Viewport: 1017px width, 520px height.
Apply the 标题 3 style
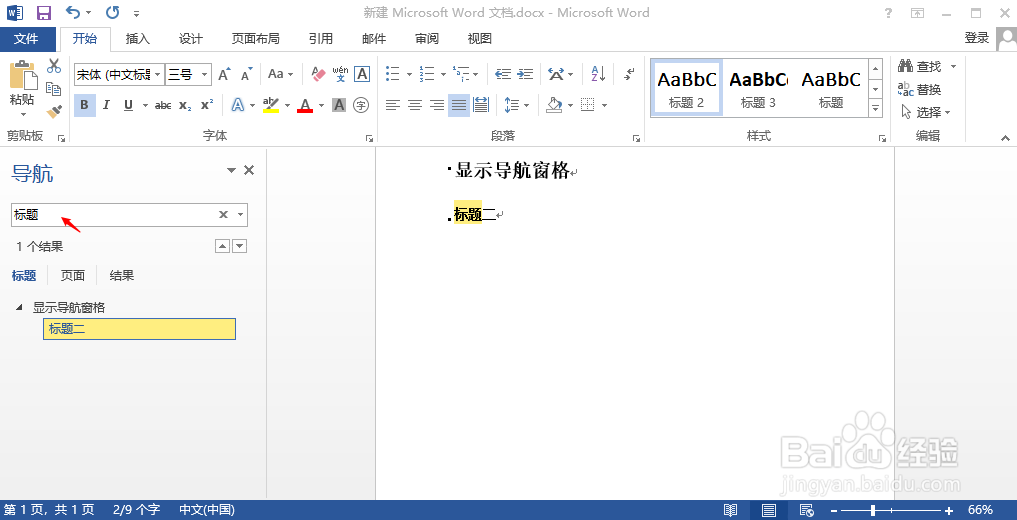(x=758, y=89)
